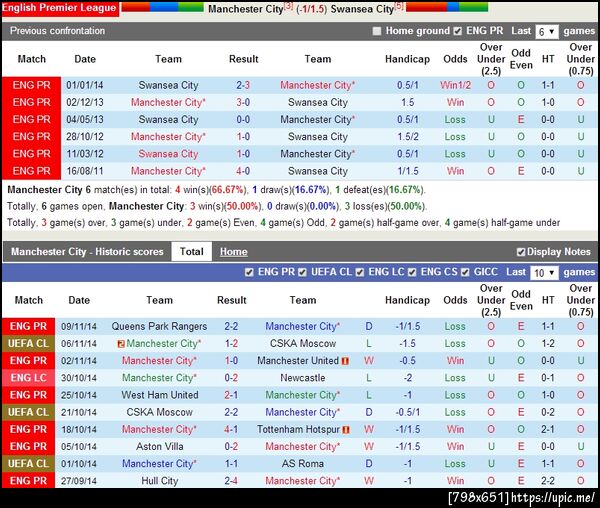This screenshot has height=508, width=600.
Task: Enable the Home ground checkbox
Action: [x=377, y=31]
